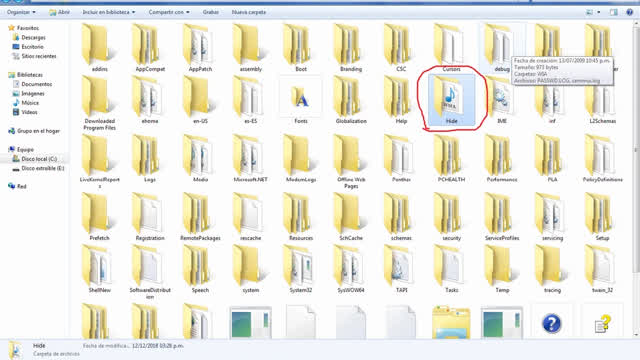
Task: Click Nueva carpeta button
Action: coord(249,12)
